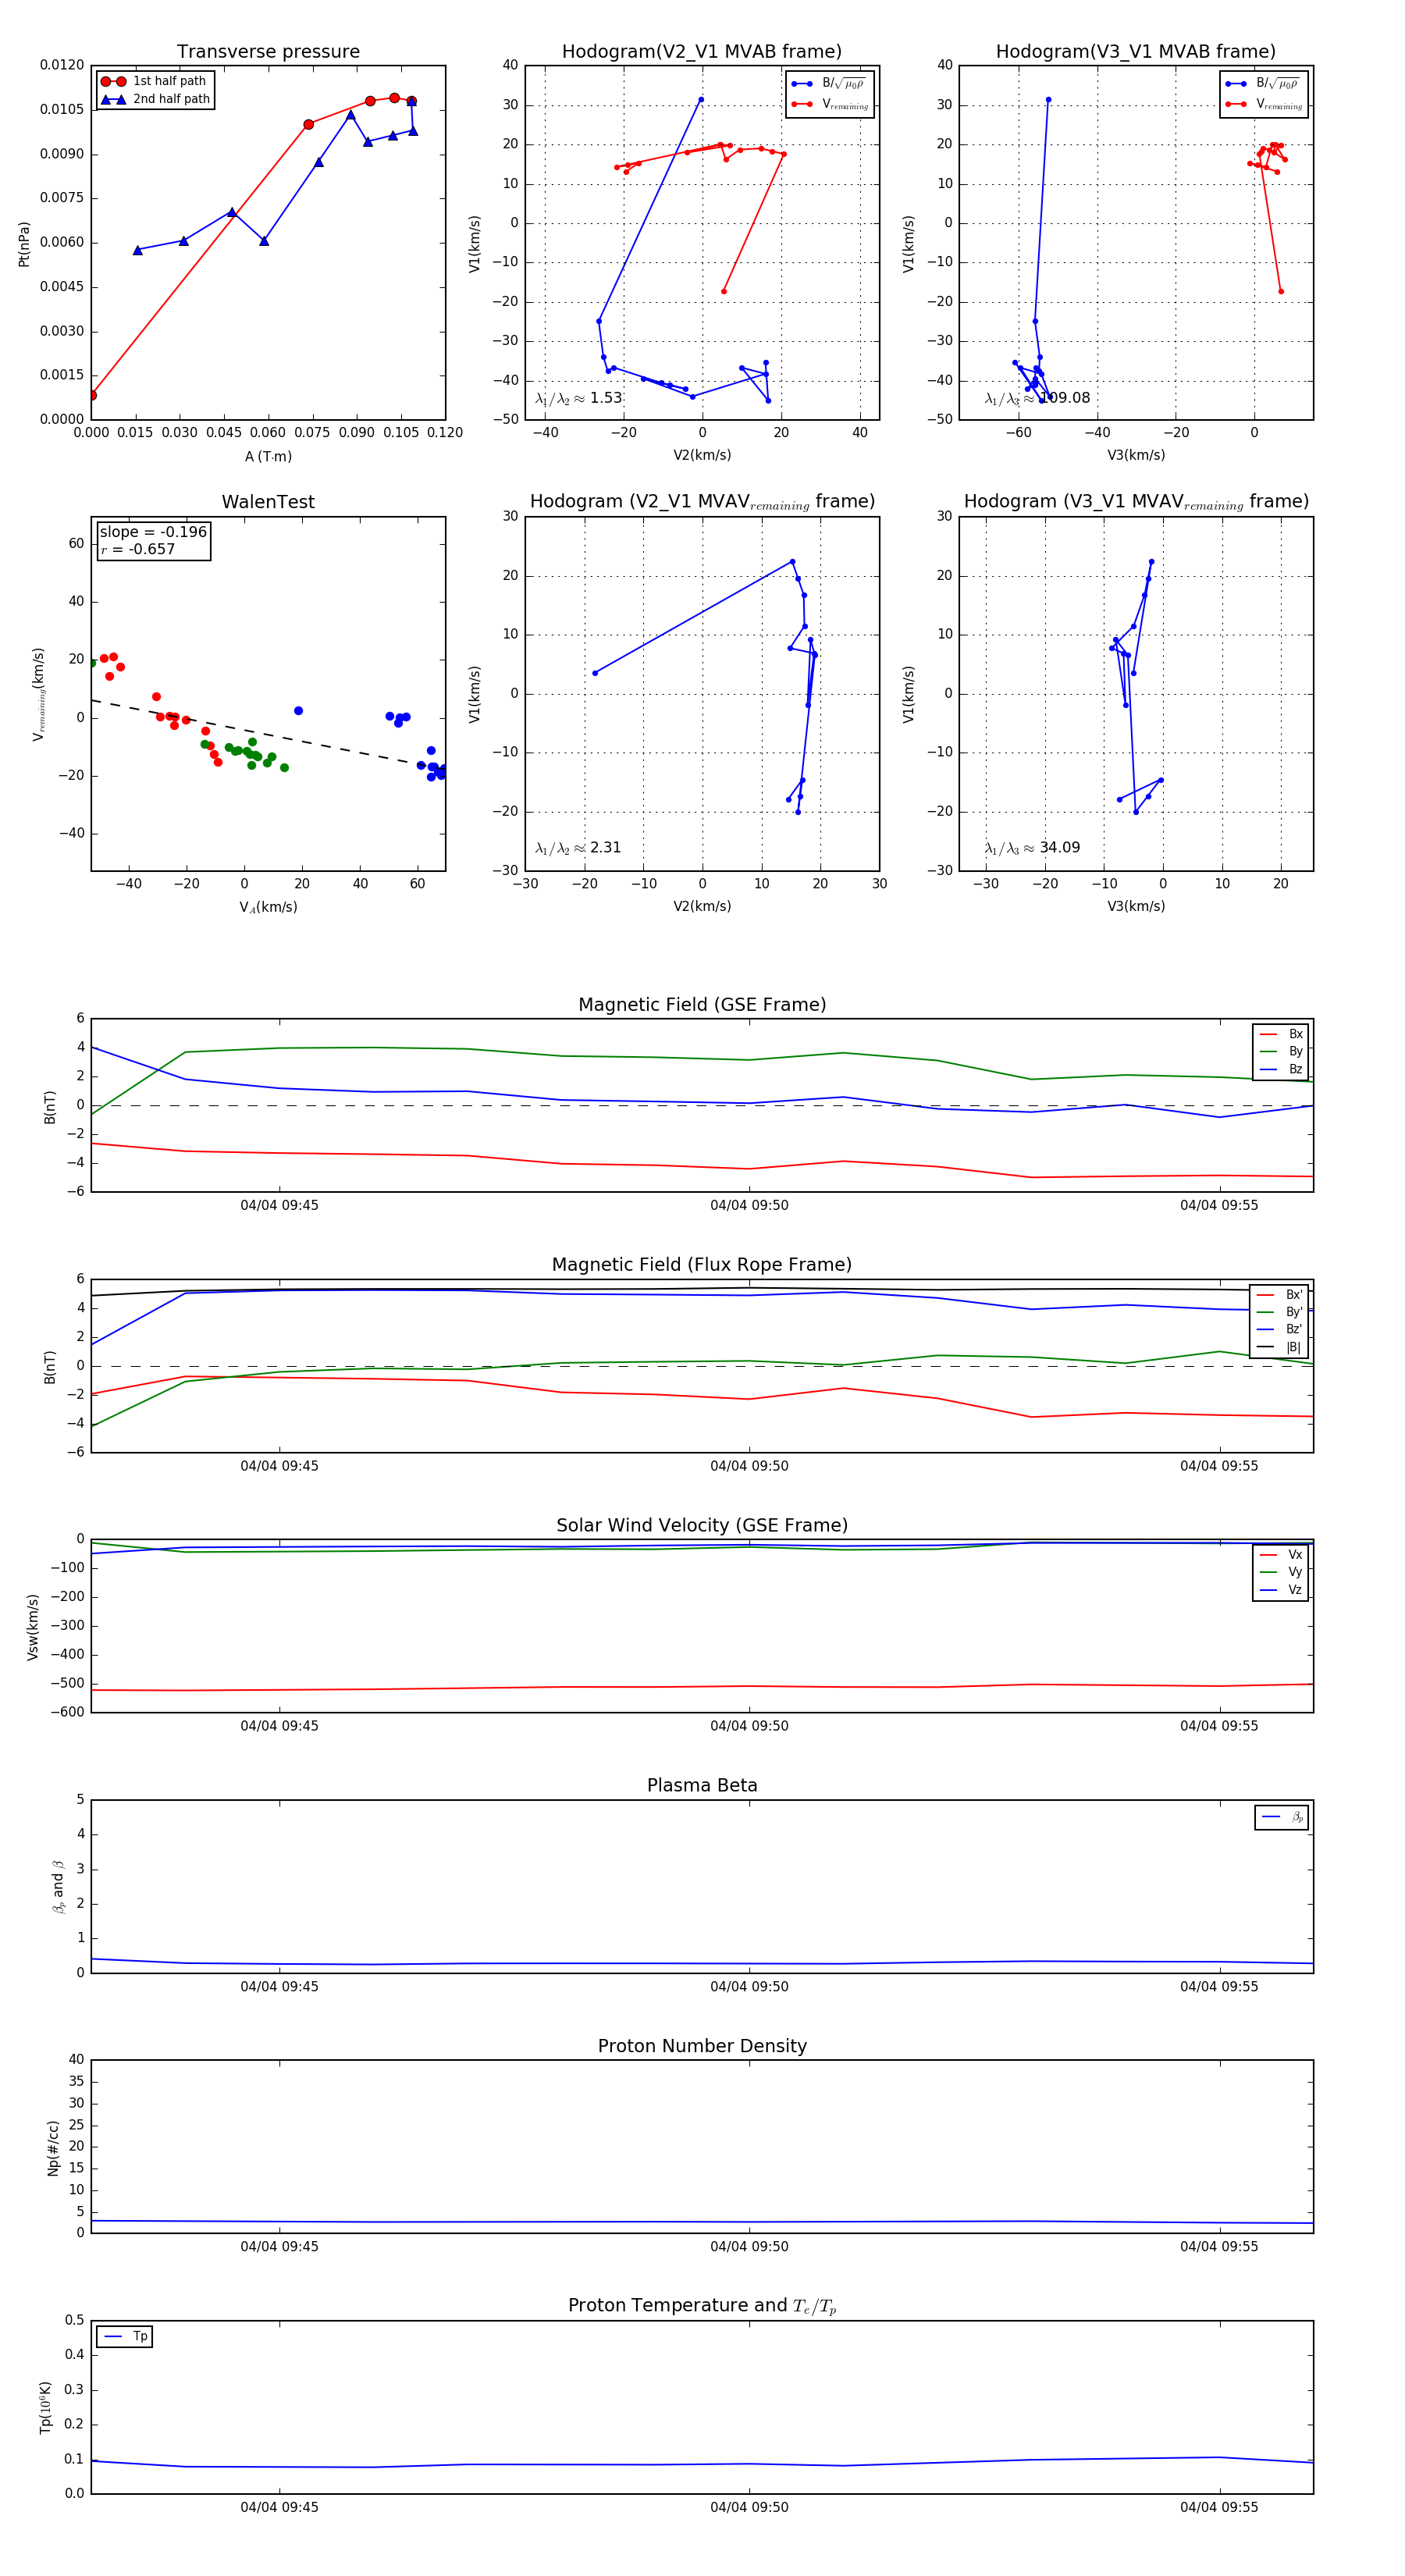Click the 'Hodogram(V2_V1 MVAB frame)' title

click(702, 51)
